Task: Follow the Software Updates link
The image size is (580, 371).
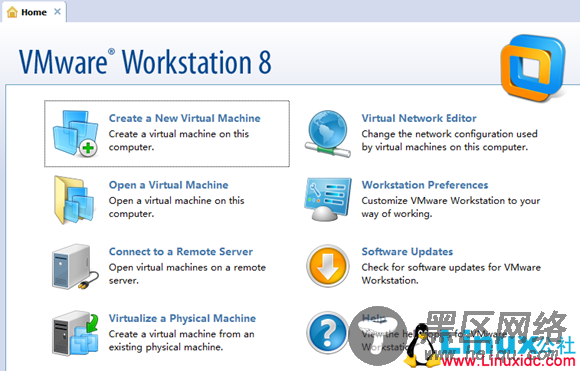Action: pos(407,252)
